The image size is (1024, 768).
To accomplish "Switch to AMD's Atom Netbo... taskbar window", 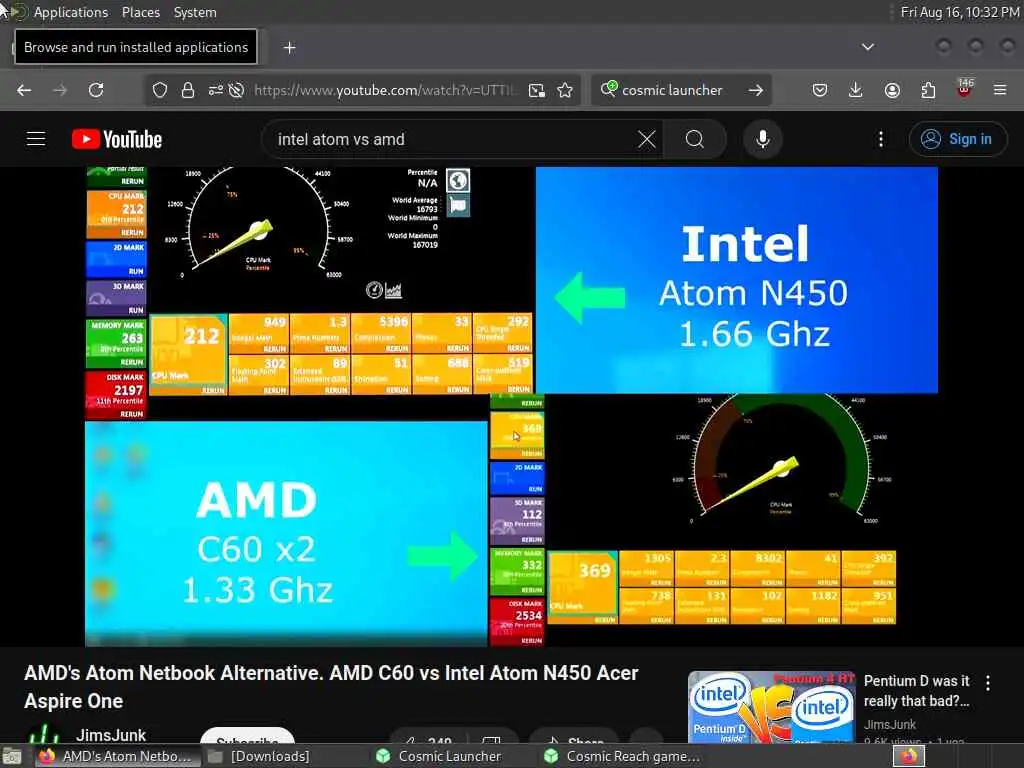I will (116, 756).
